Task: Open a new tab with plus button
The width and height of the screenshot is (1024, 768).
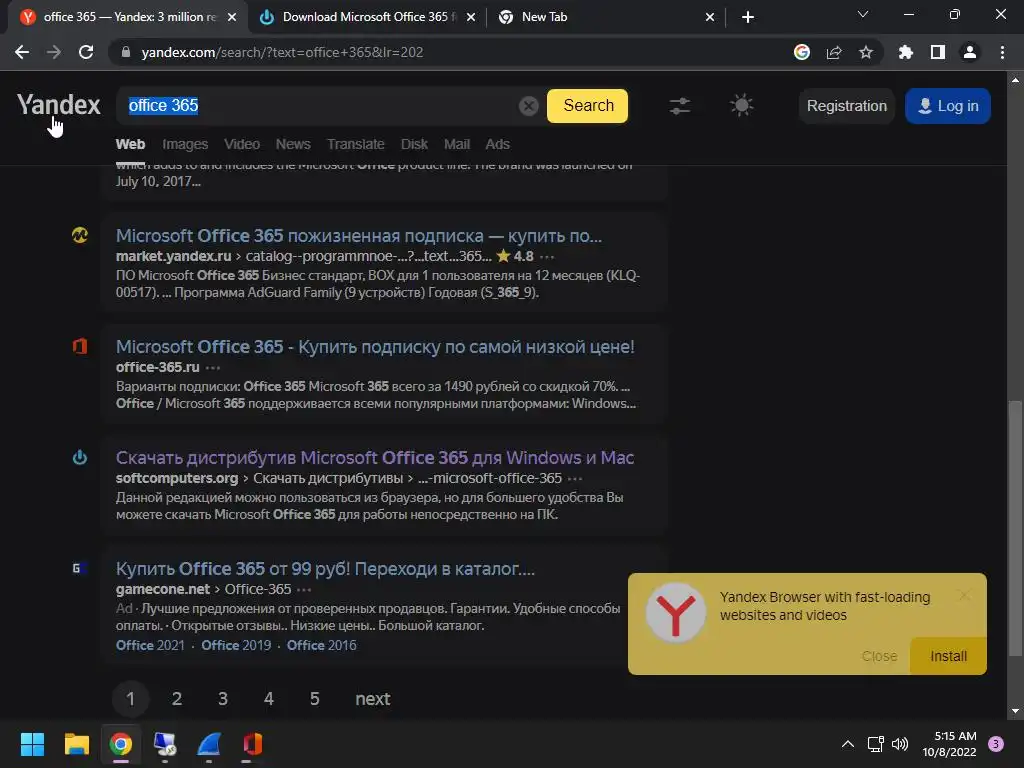Action: (x=748, y=17)
